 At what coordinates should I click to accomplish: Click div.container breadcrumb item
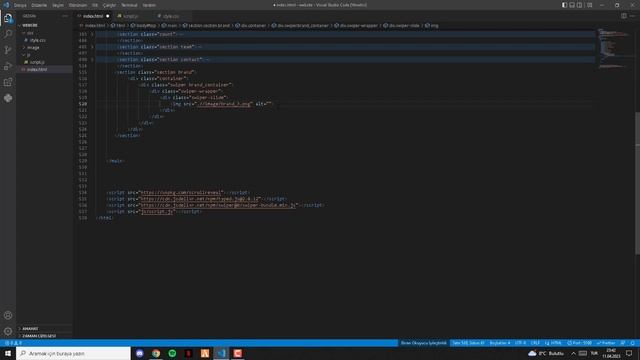(x=250, y=25)
